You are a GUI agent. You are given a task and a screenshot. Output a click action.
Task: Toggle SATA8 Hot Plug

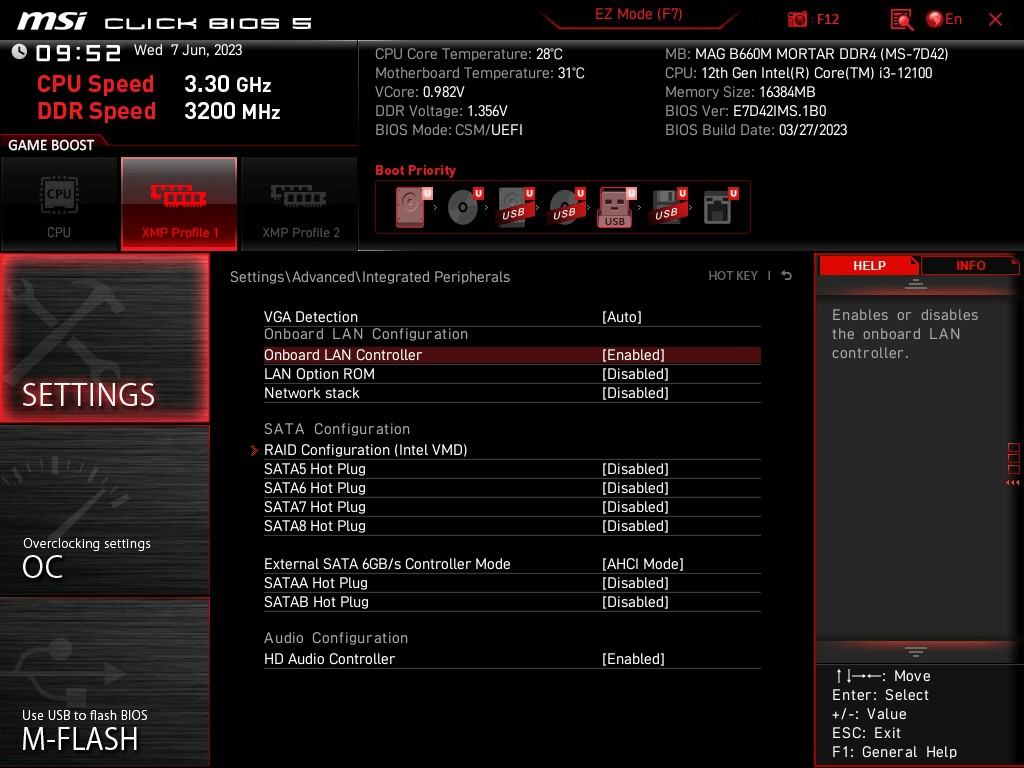coord(512,526)
